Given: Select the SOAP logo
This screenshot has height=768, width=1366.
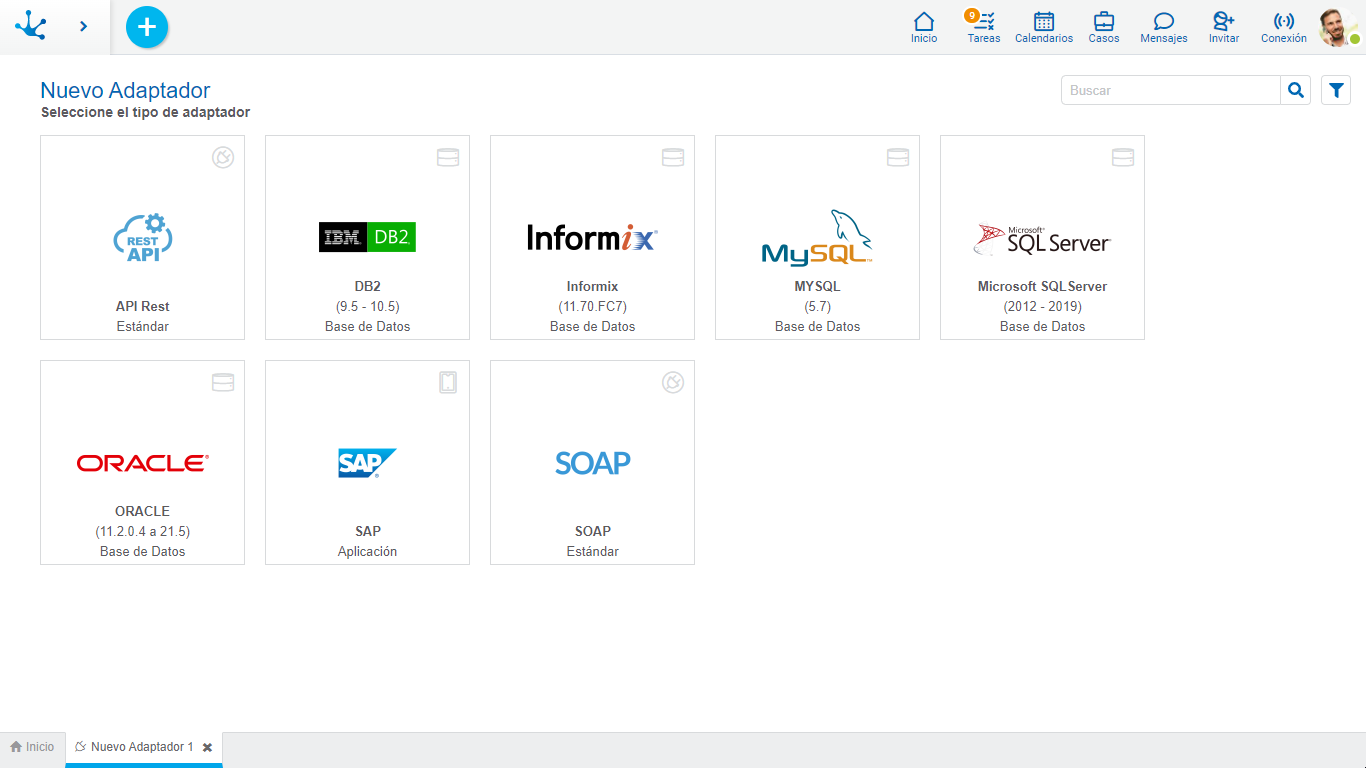Looking at the screenshot, I should click(x=593, y=463).
